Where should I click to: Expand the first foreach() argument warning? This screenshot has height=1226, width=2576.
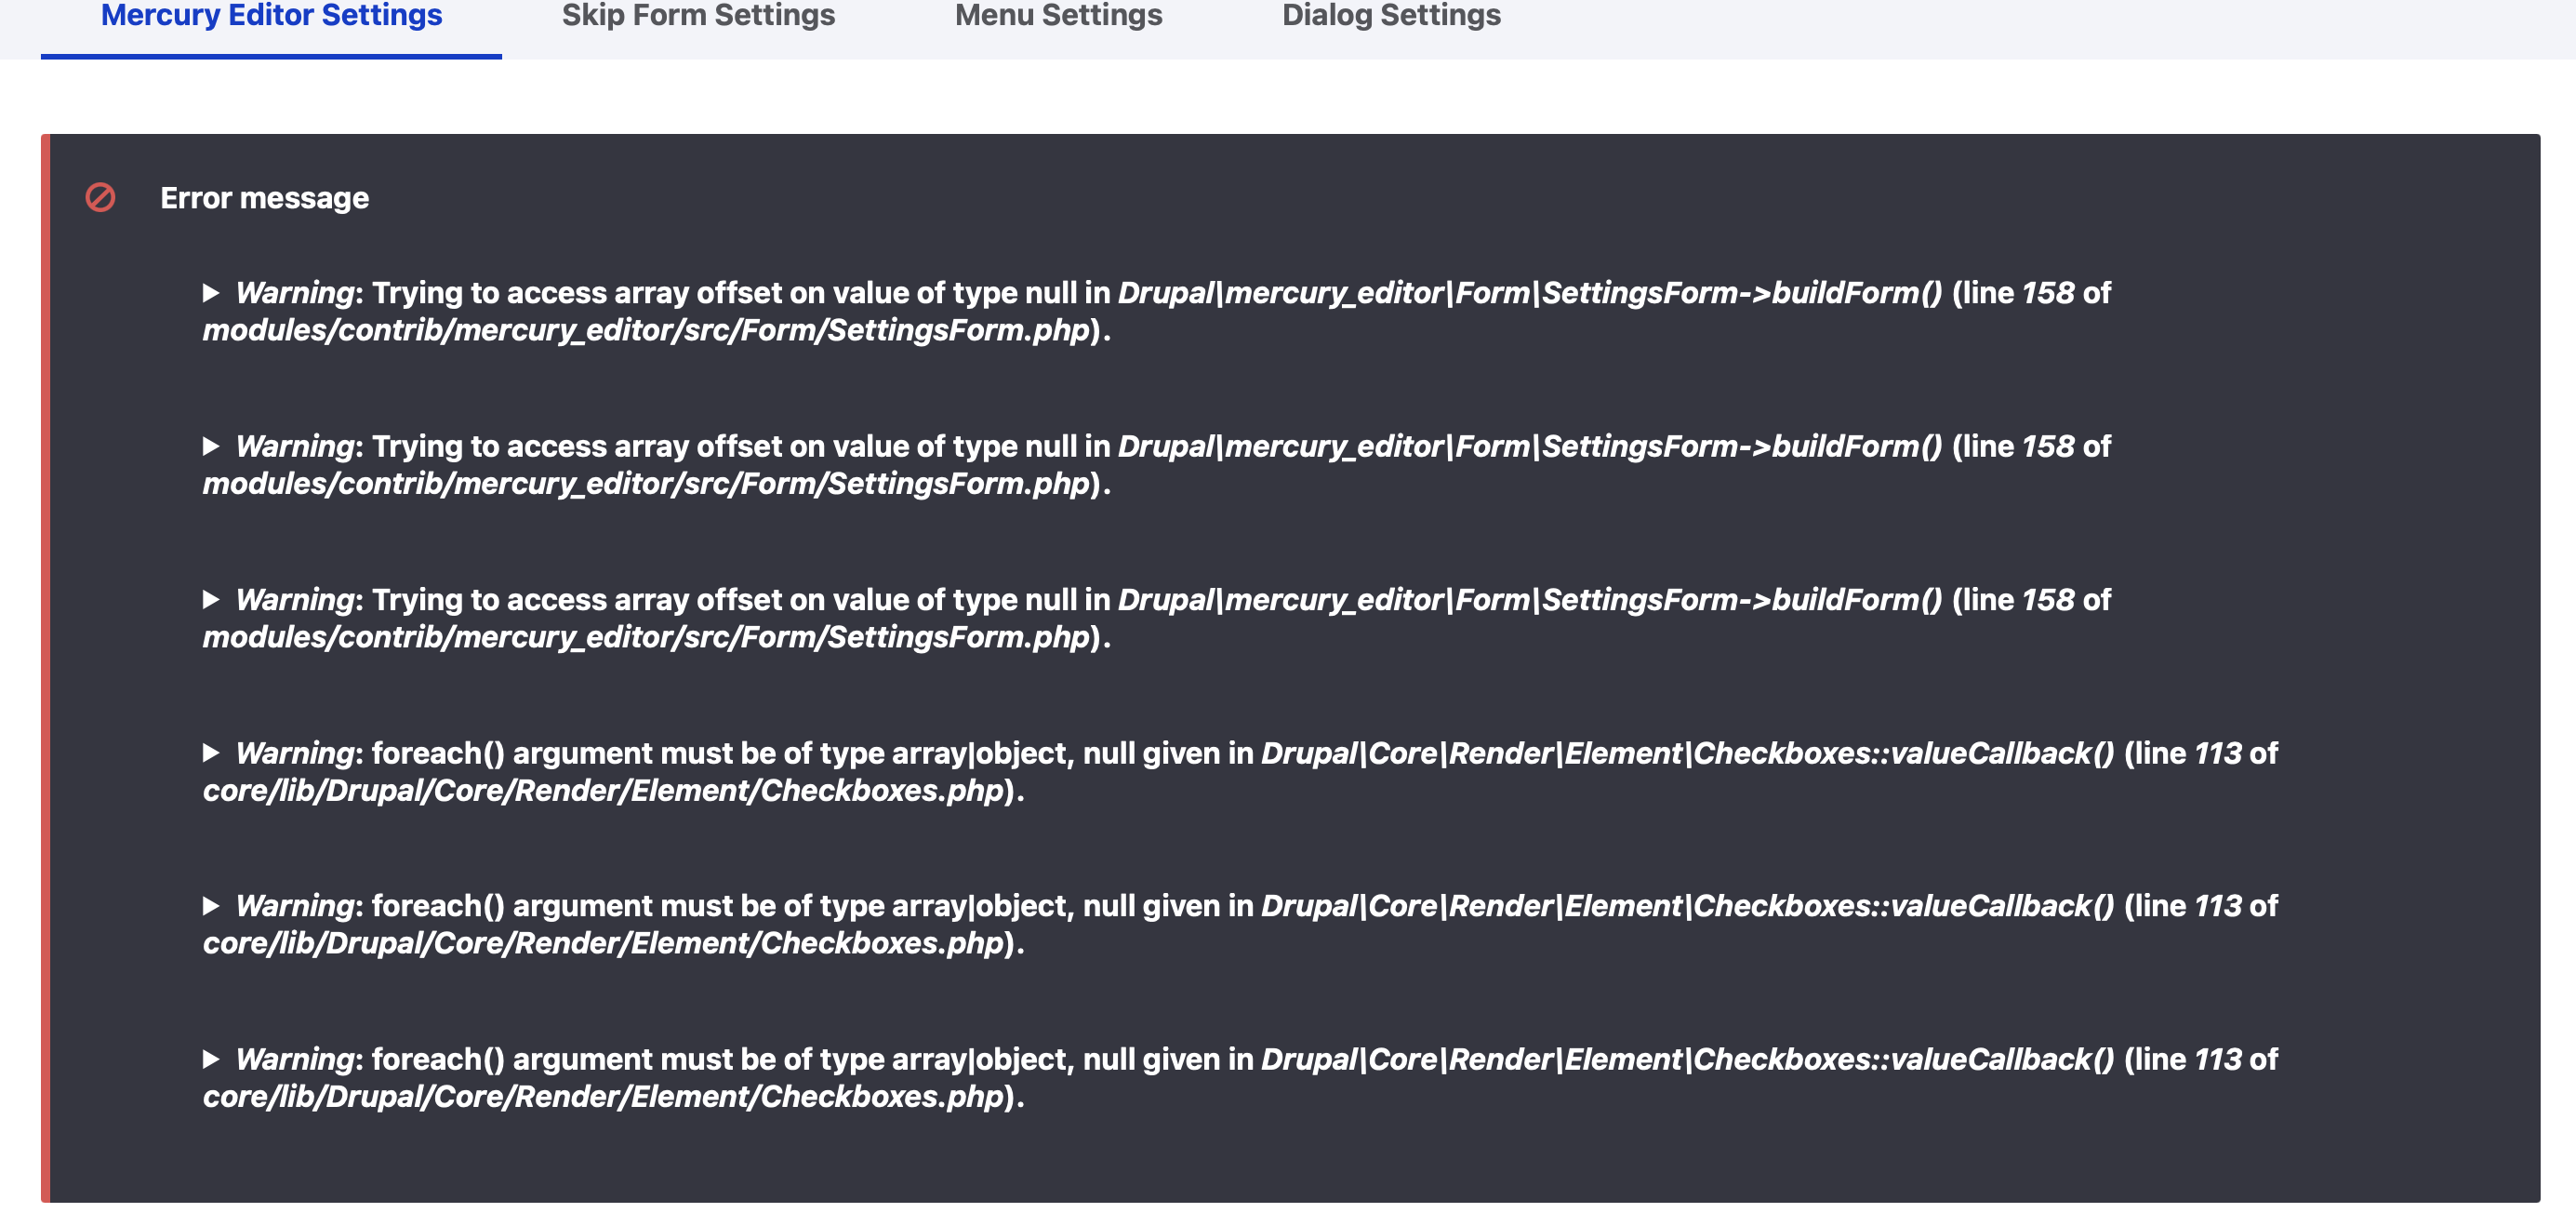213,753
